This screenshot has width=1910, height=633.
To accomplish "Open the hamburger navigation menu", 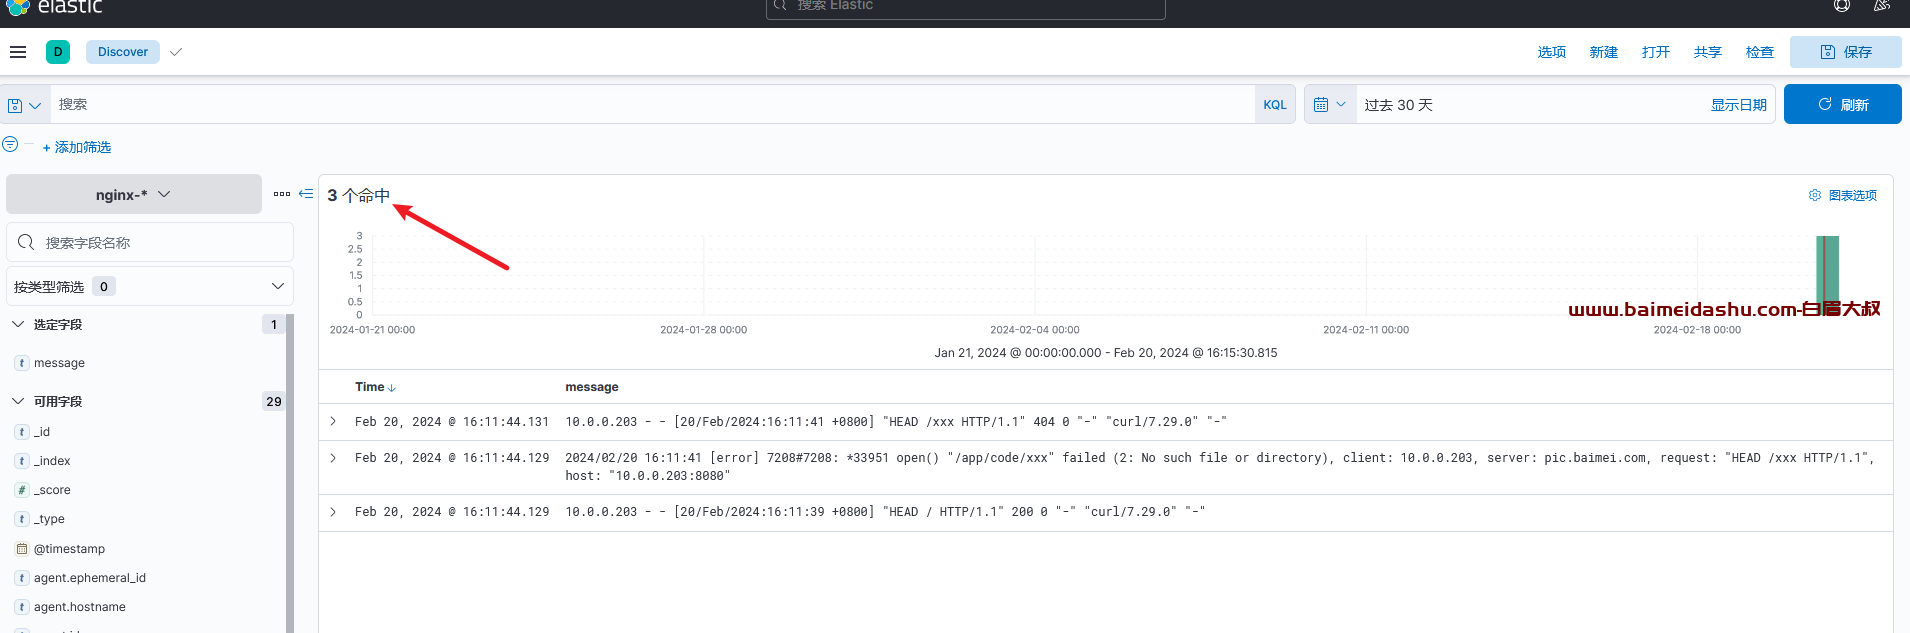I will pos(18,52).
